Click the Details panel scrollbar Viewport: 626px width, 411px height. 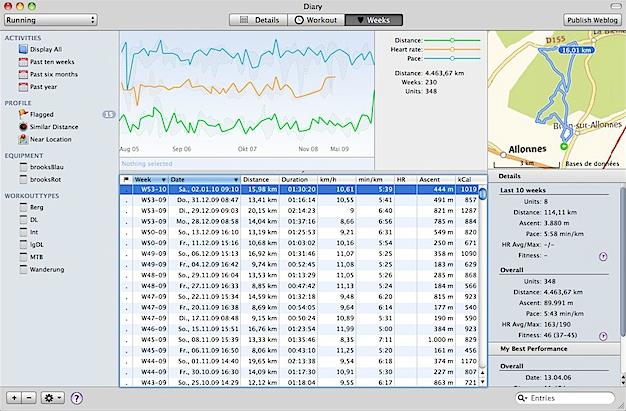coord(622,260)
